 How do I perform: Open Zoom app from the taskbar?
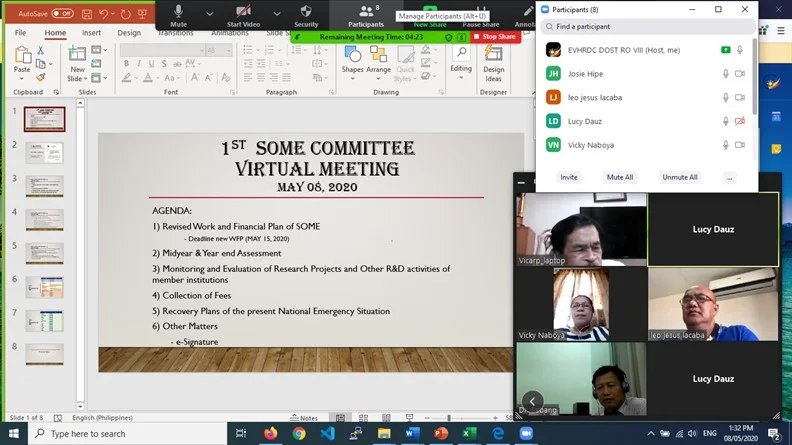tap(526, 433)
